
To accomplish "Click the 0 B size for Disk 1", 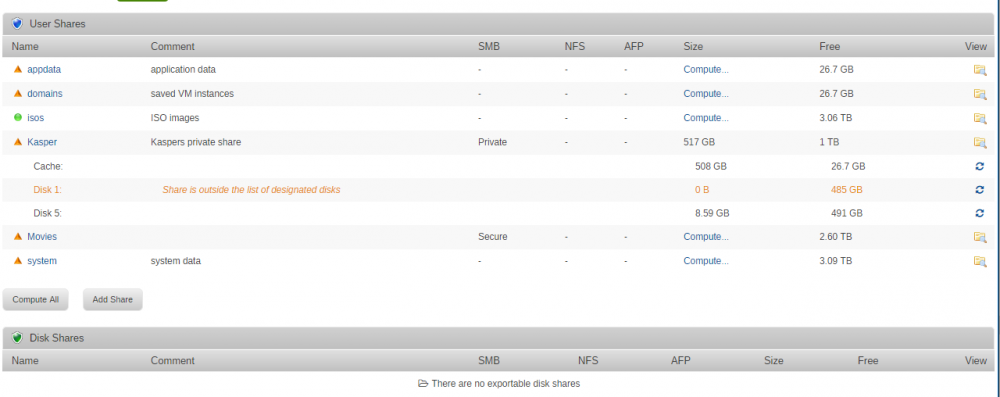I will tap(702, 190).
